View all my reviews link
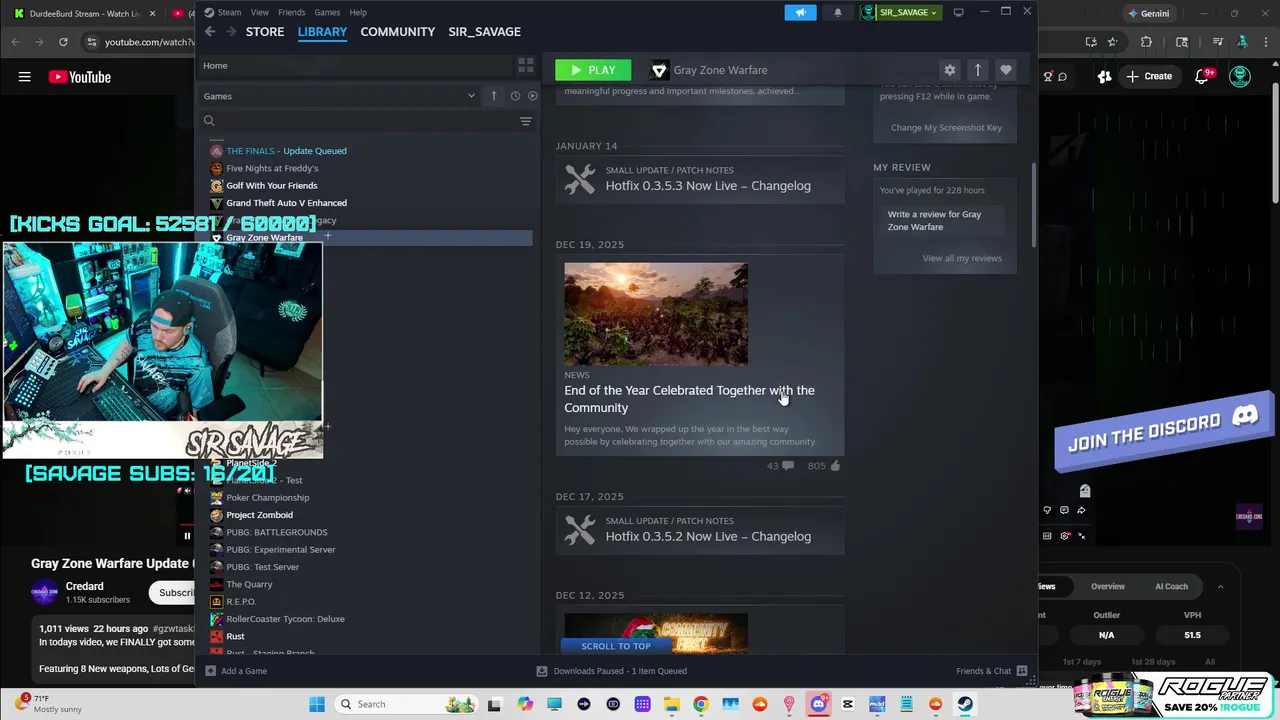1280x720 pixels. point(962,258)
